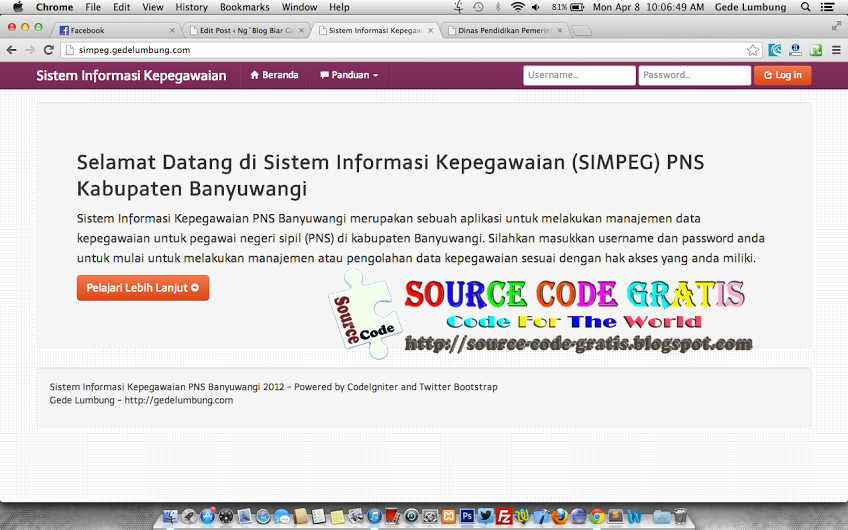
Task: Switch to the Dinas Pendidikan tab
Action: 505,31
